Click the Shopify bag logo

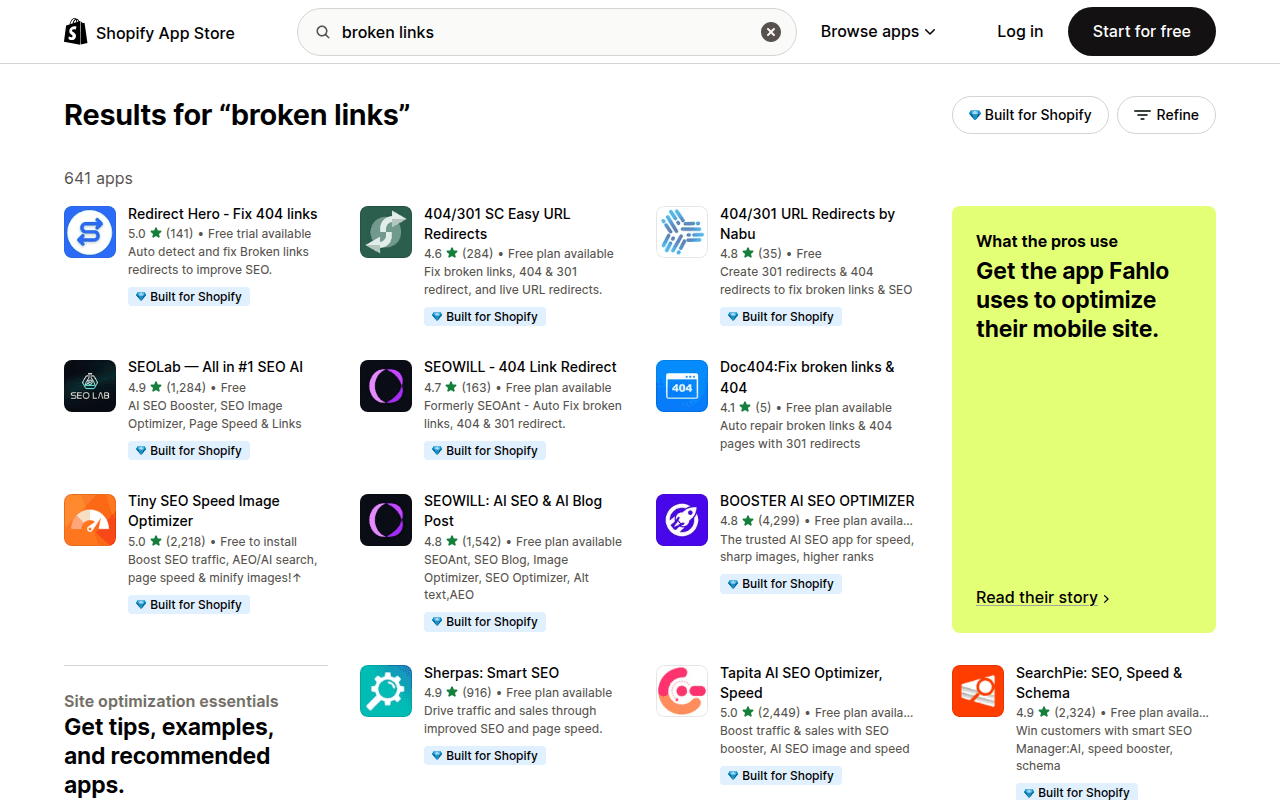[76, 32]
